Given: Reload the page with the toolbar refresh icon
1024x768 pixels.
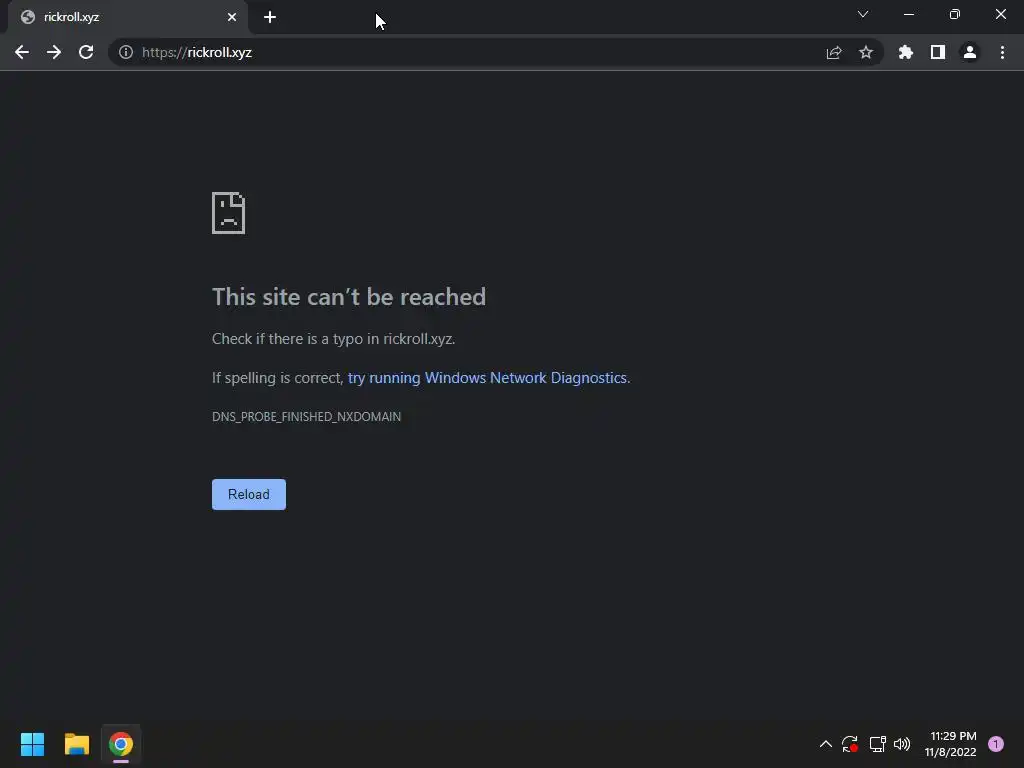Looking at the screenshot, I should click(86, 52).
